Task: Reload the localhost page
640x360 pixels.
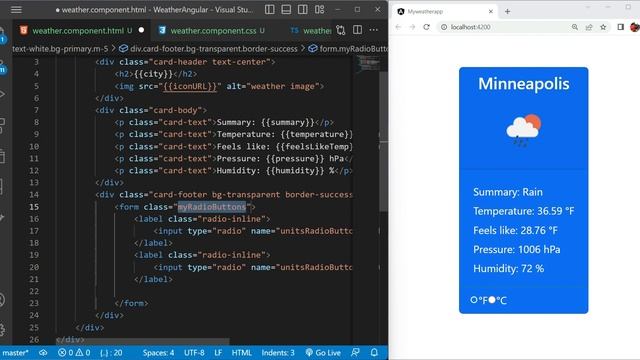Action: point(427,27)
